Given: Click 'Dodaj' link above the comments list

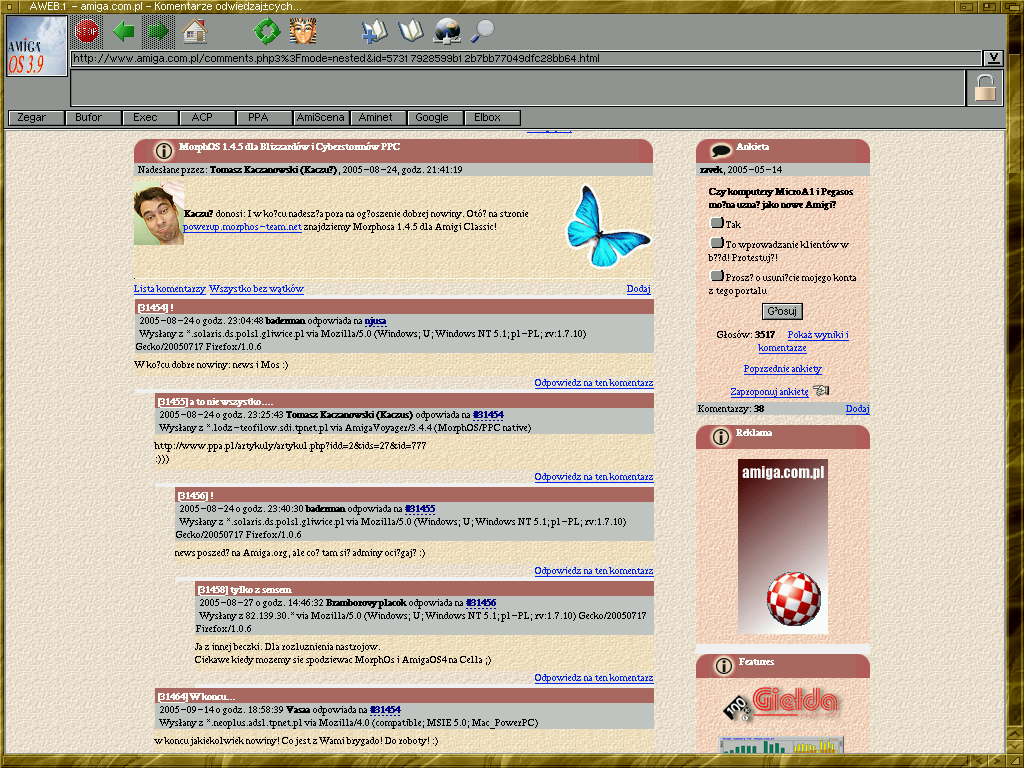Looking at the screenshot, I should click(x=638, y=289).
